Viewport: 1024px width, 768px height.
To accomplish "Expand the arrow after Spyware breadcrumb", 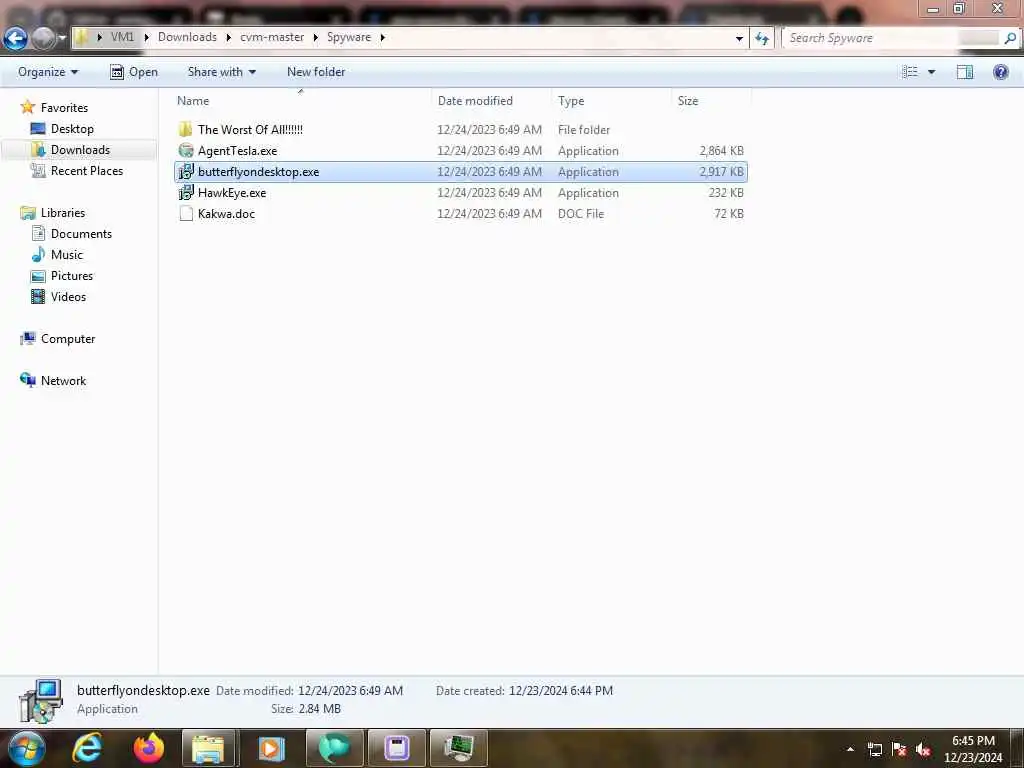I will 383,37.
